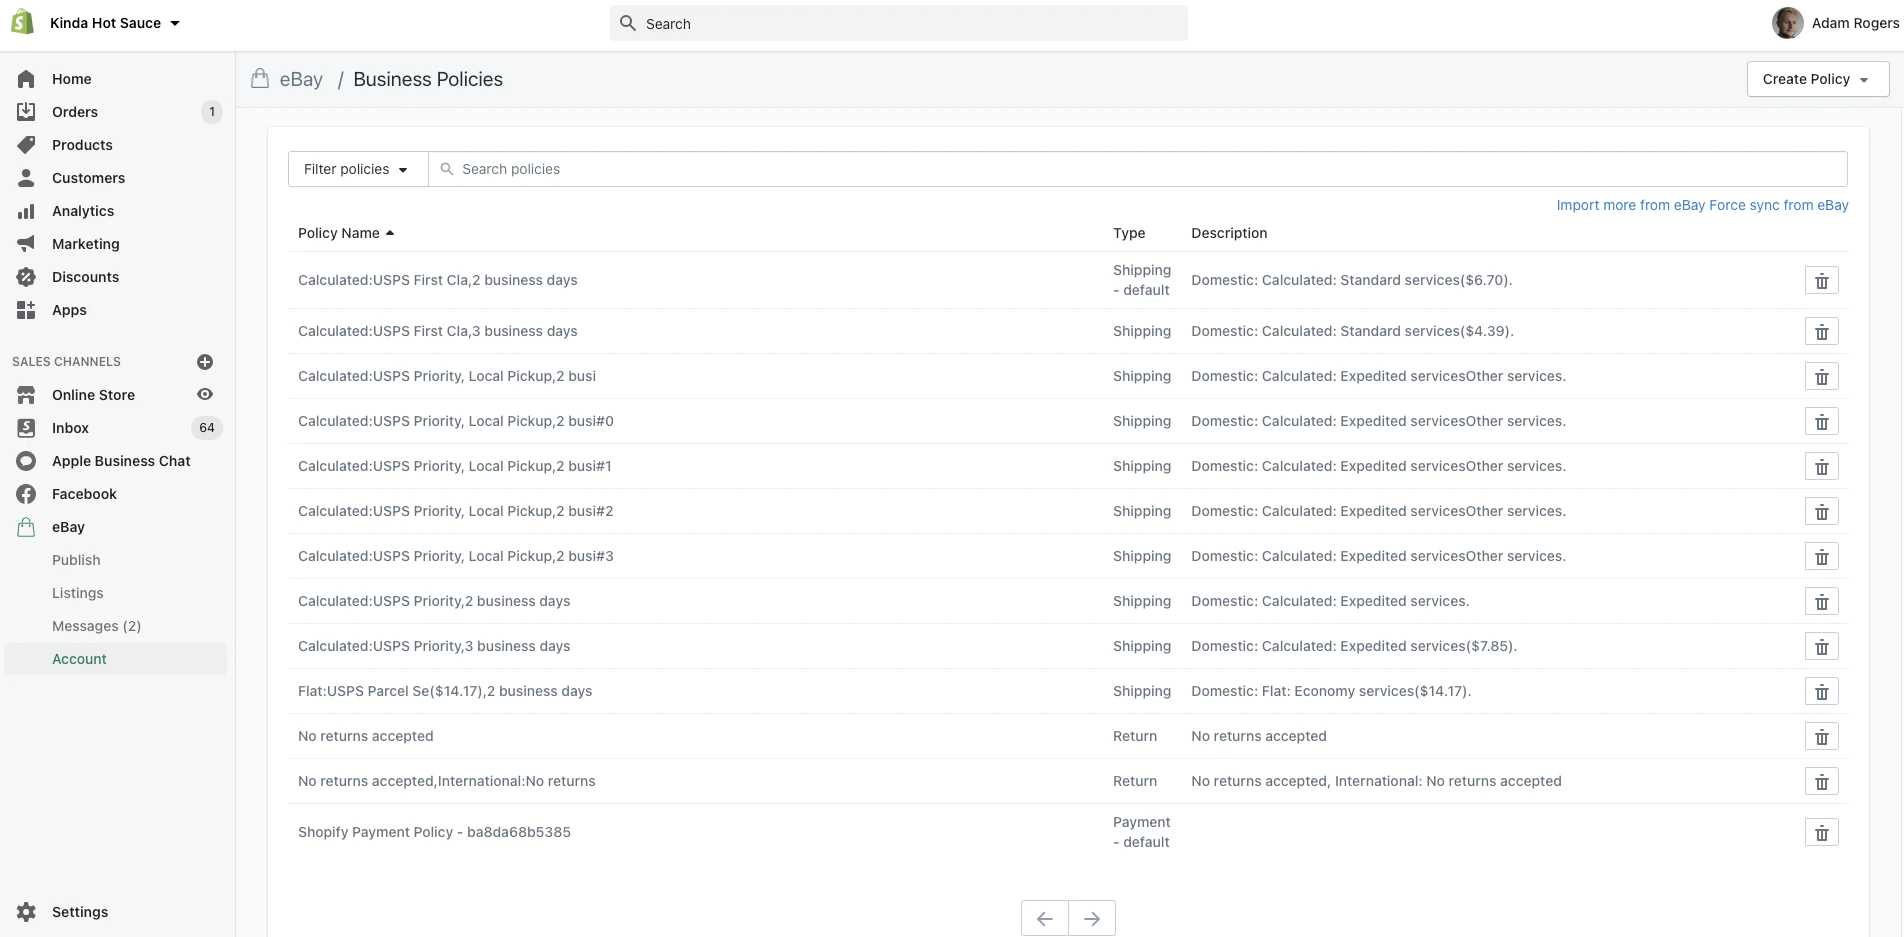Open Listings under eBay channel
The image size is (1904, 937).
click(78, 593)
